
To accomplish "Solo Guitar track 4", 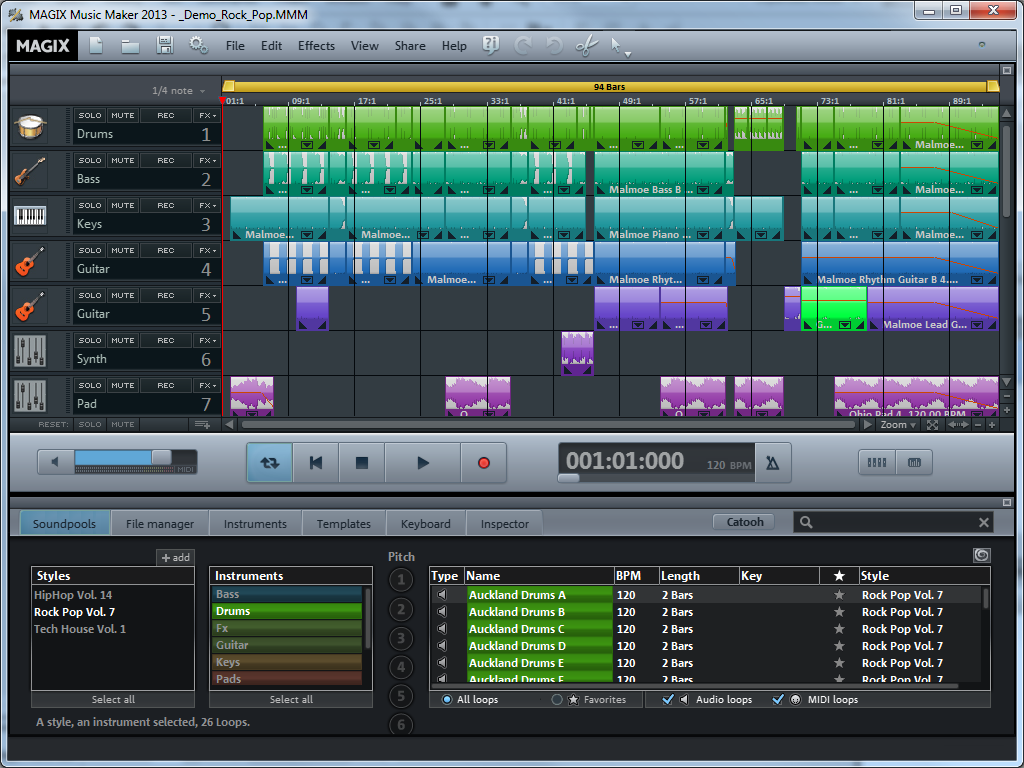I will [89, 251].
